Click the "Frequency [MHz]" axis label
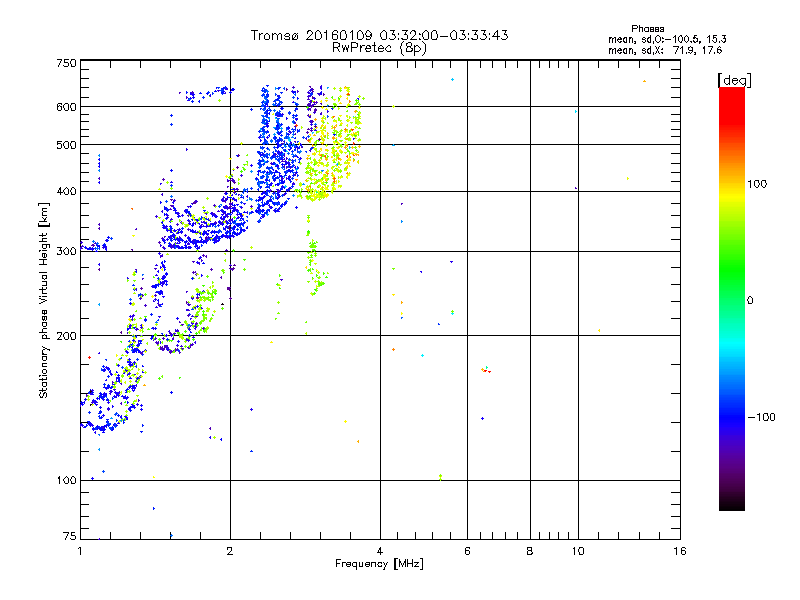This screenshot has height=600, width=800. click(379, 564)
